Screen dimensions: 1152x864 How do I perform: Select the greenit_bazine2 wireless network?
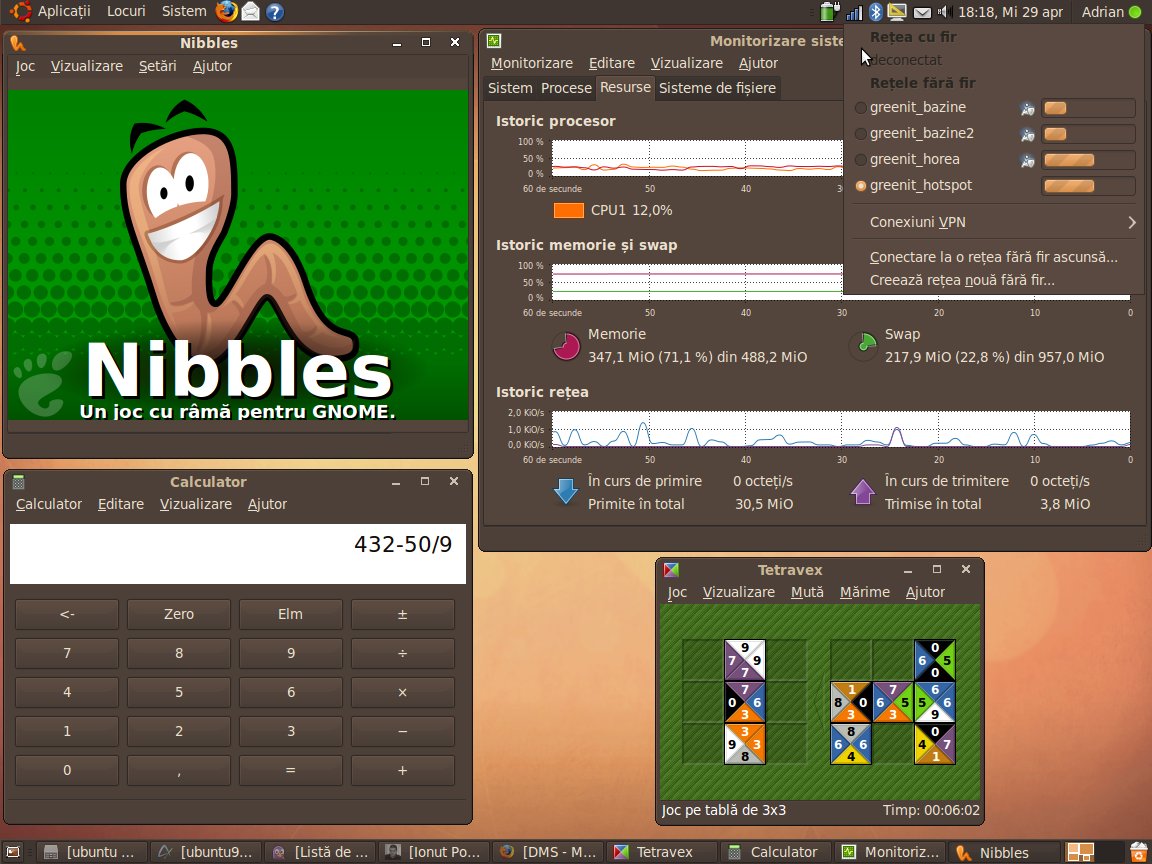(x=994, y=134)
